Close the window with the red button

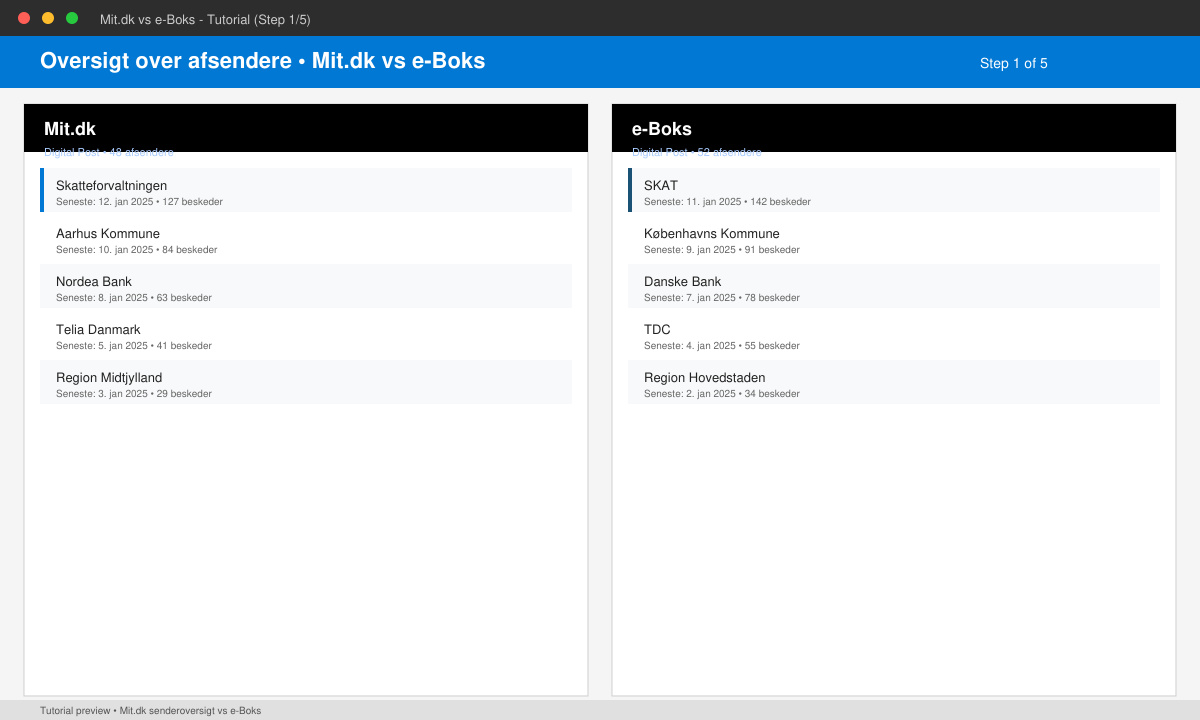click(24, 18)
